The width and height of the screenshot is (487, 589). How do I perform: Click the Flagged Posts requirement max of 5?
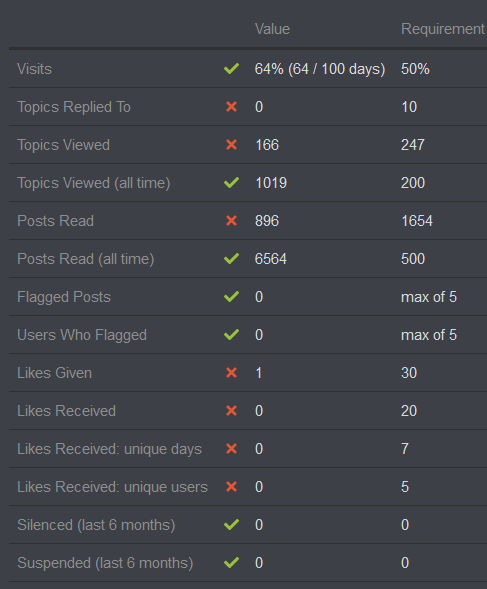(429, 297)
